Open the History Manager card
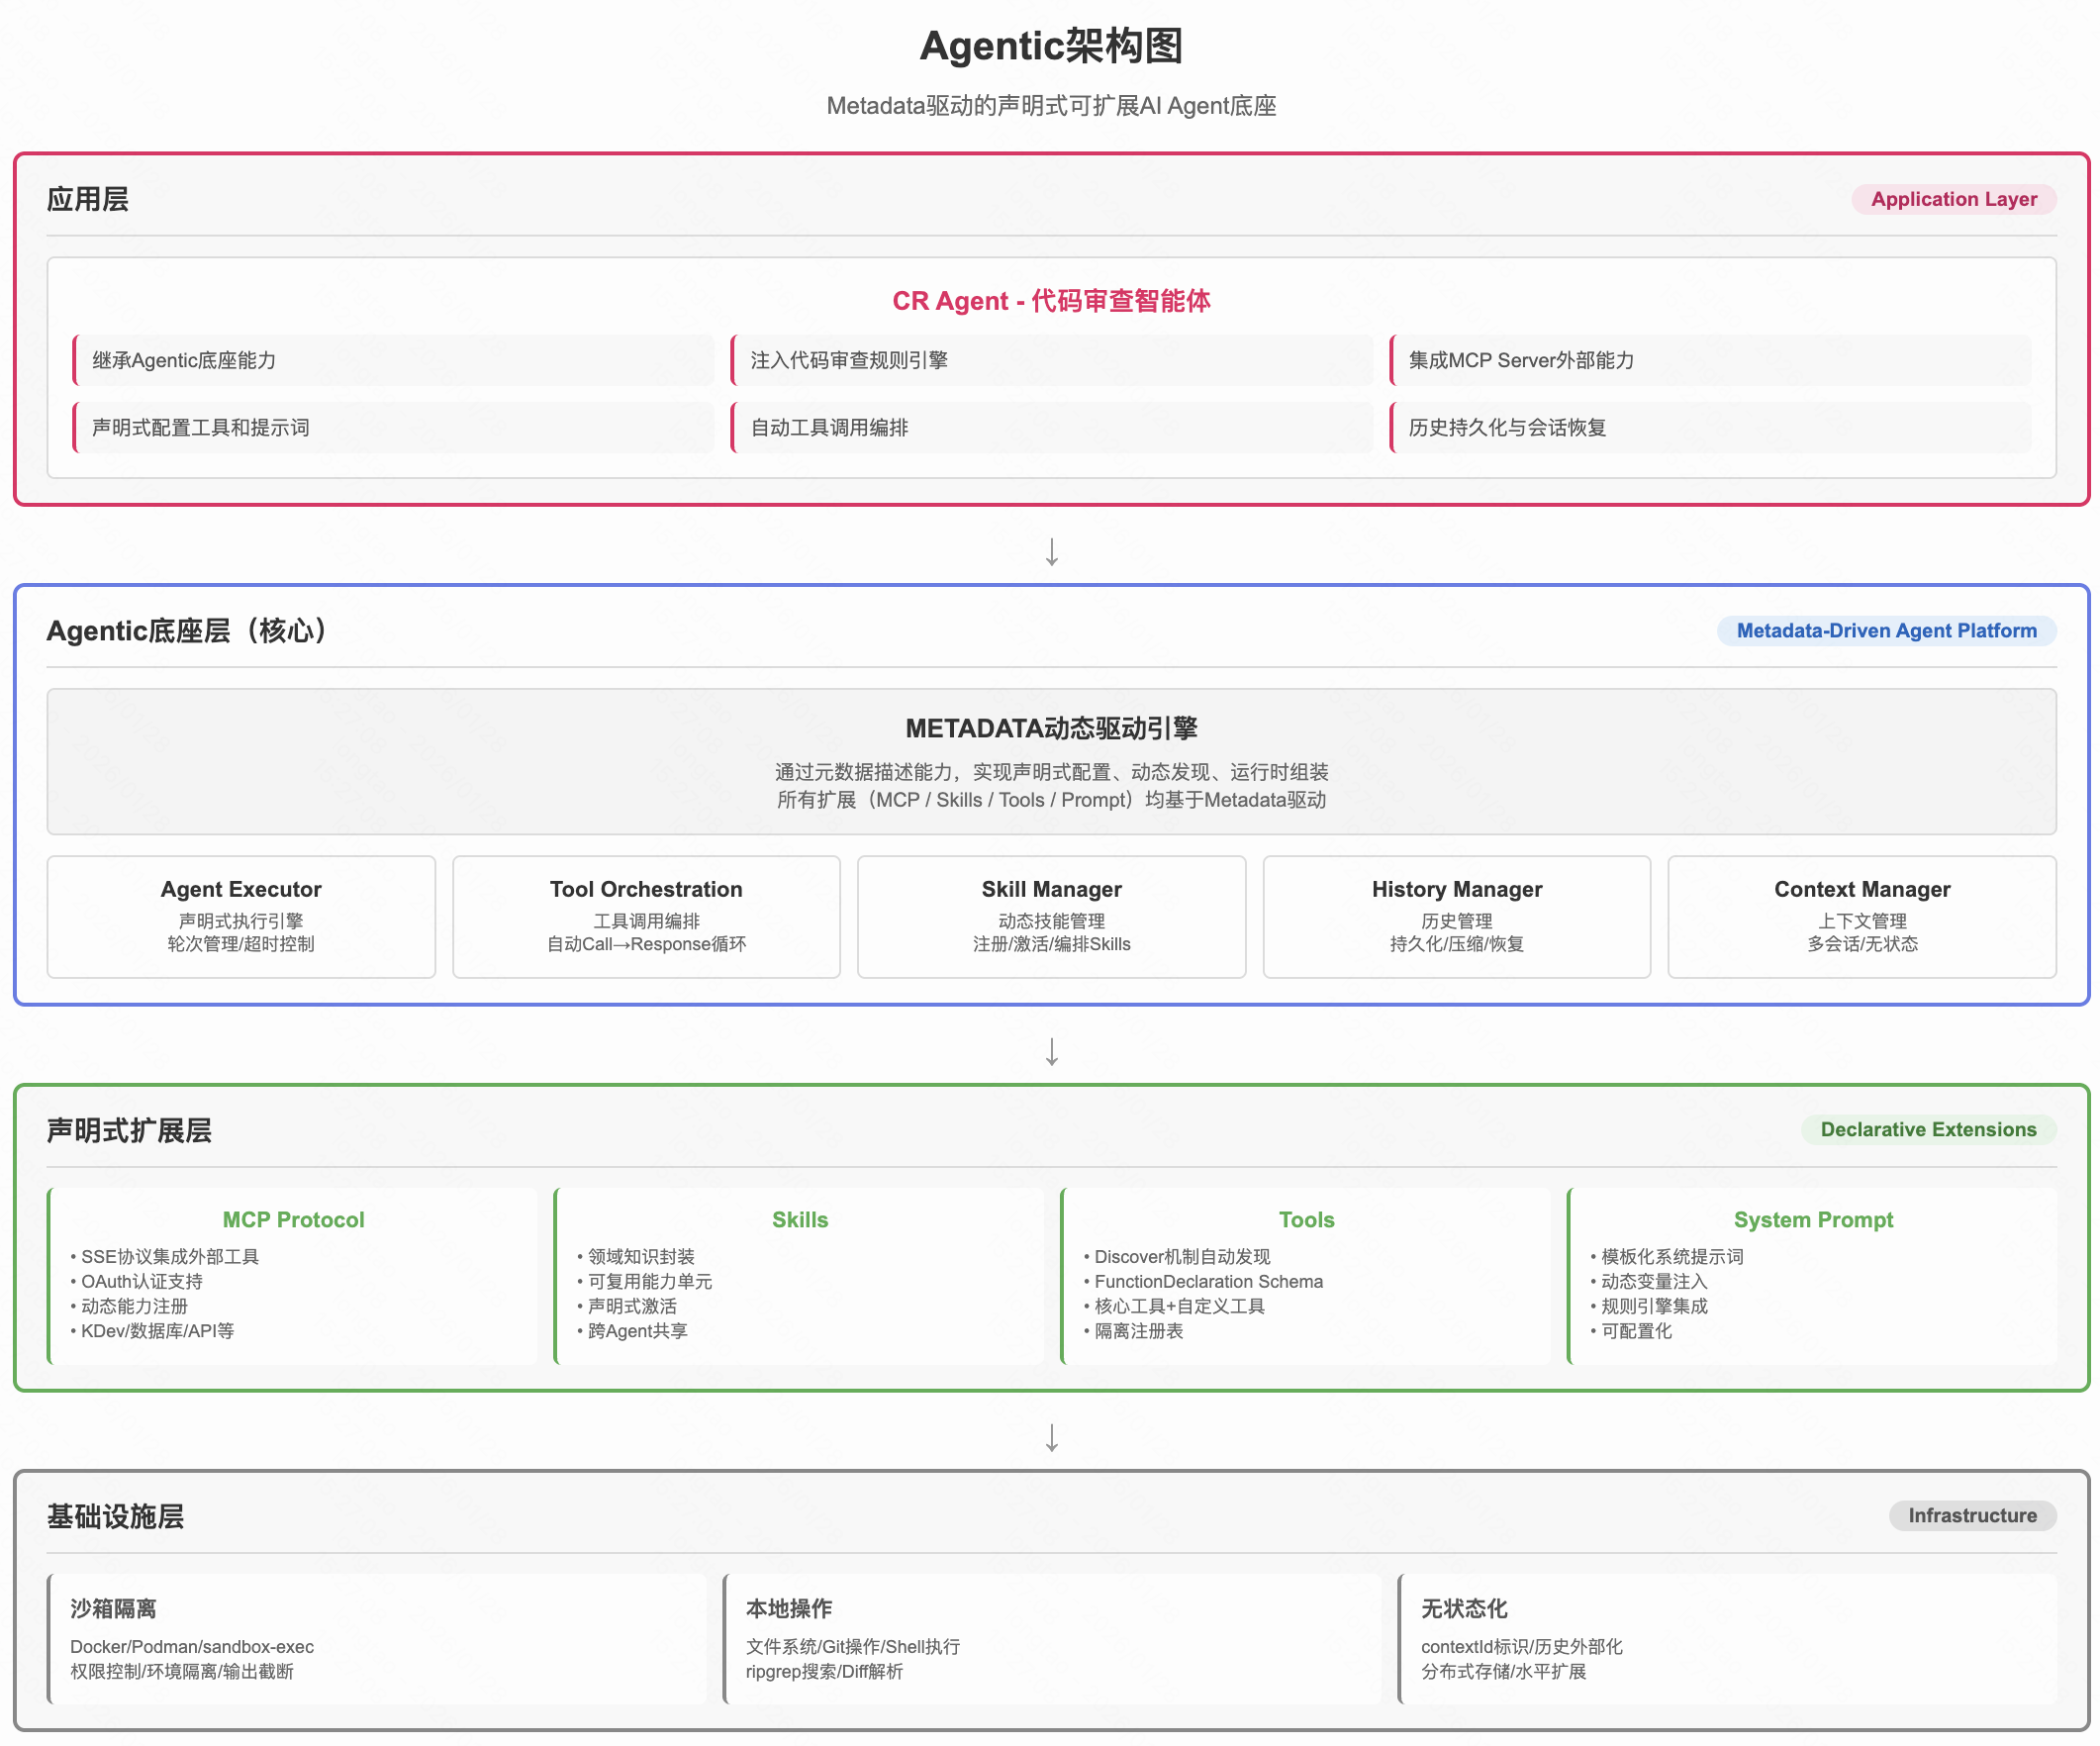2100x1746 pixels. pyautogui.click(x=1456, y=916)
